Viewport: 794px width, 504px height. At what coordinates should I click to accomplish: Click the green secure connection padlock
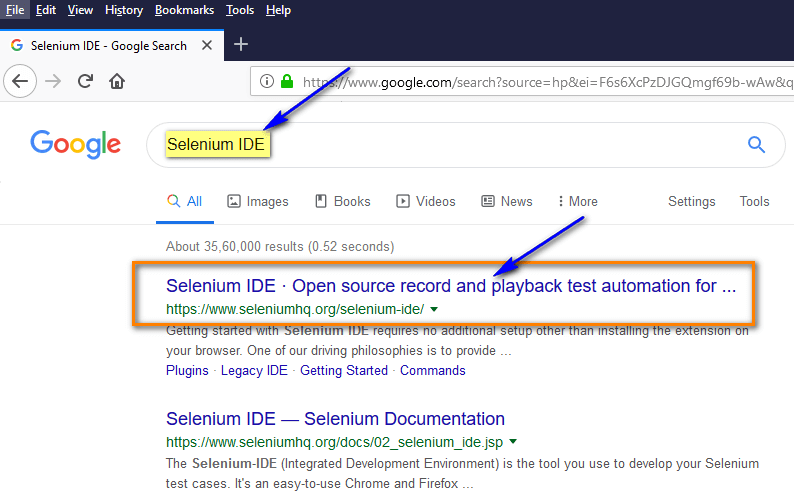pyautogui.click(x=287, y=81)
